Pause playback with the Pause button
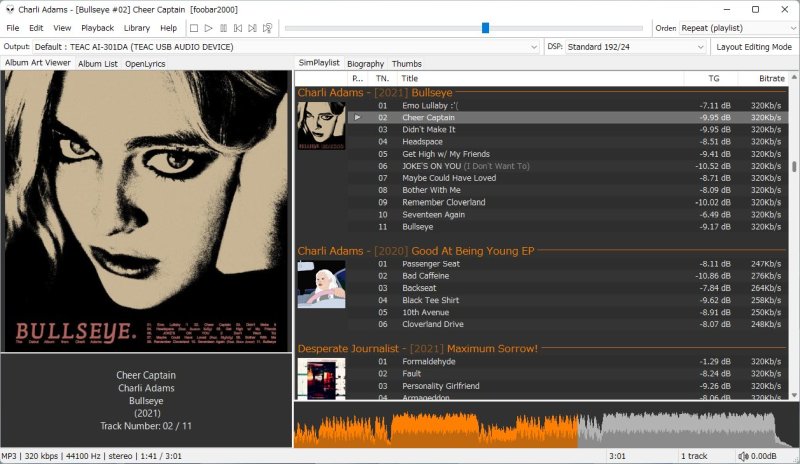800x464 pixels. pos(223,28)
